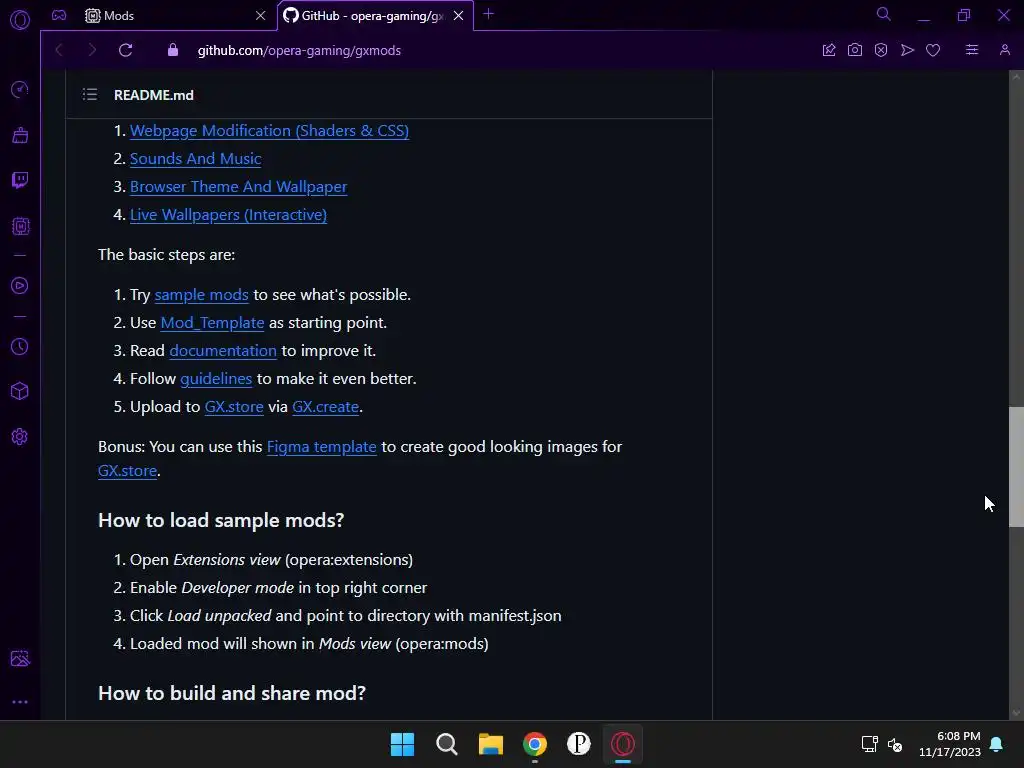Open the profile account icon
Image resolution: width=1024 pixels, height=768 pixels.
point(1004,50)
